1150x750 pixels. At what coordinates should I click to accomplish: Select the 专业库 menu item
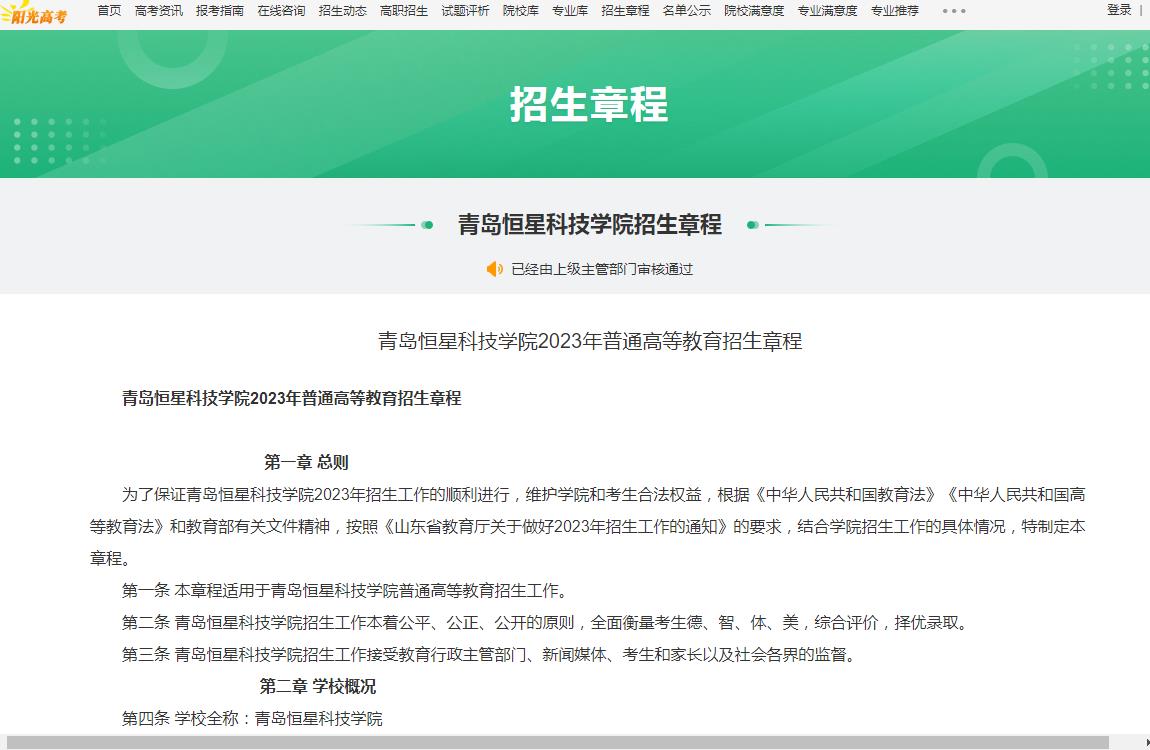tap(570, 10)
